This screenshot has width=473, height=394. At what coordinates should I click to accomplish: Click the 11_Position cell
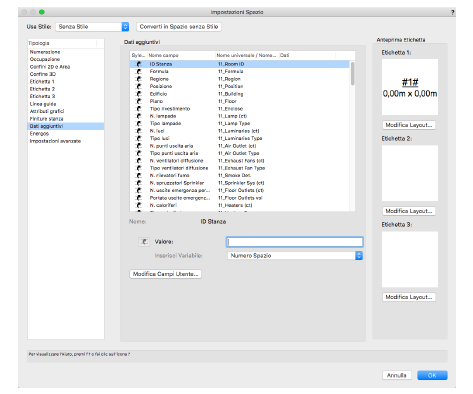[230, 86]
